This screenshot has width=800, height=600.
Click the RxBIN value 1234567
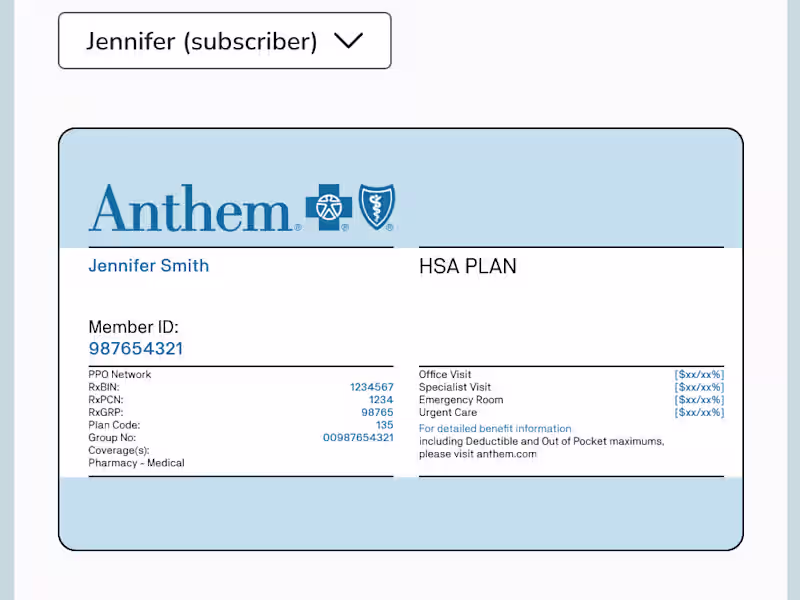tap(372, 387)
